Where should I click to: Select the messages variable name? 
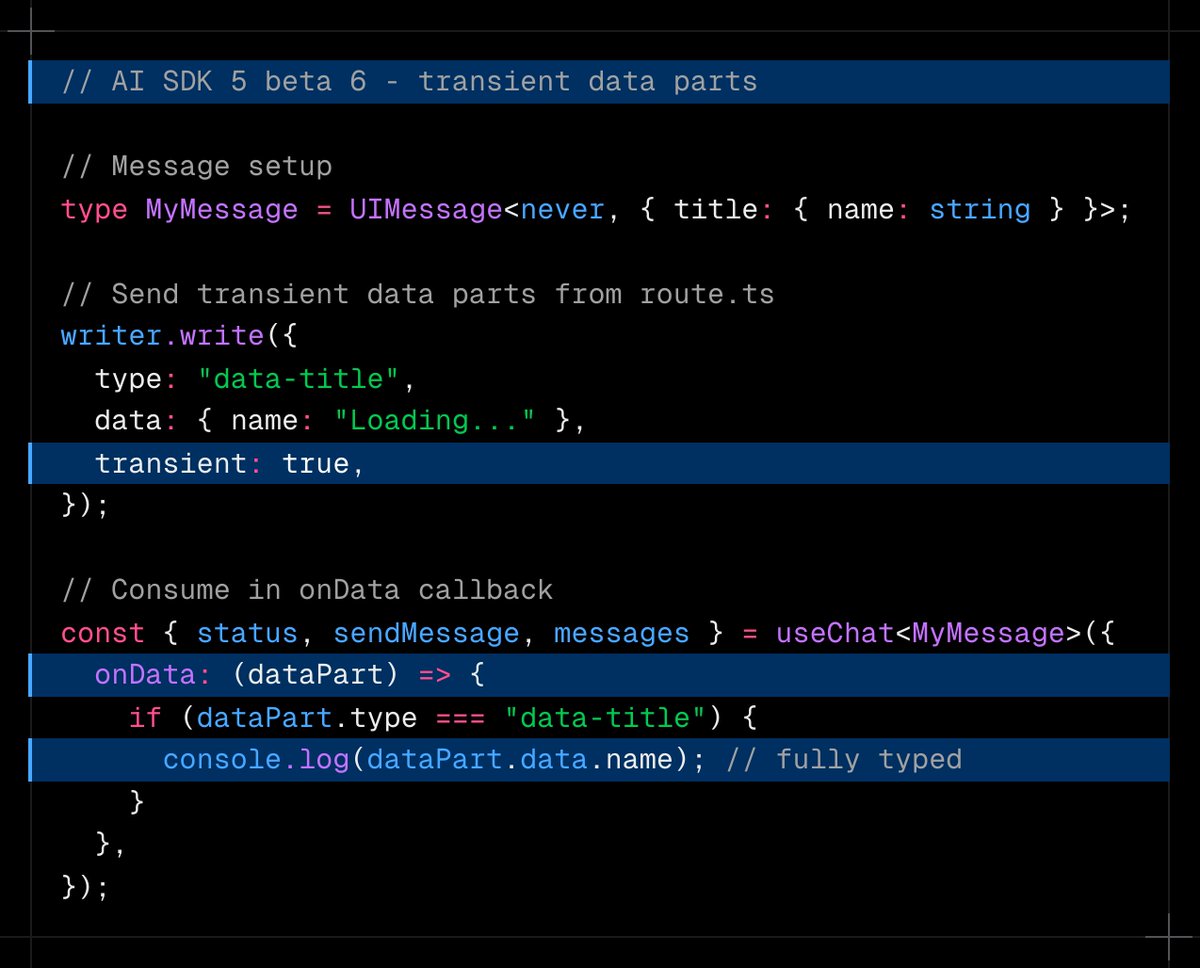tap(620, 632)
